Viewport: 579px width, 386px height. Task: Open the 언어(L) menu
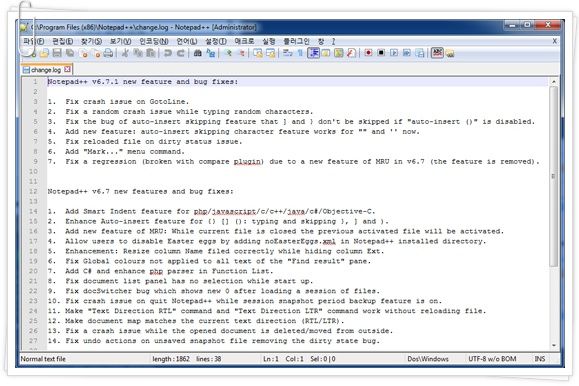tap(186, 41)
